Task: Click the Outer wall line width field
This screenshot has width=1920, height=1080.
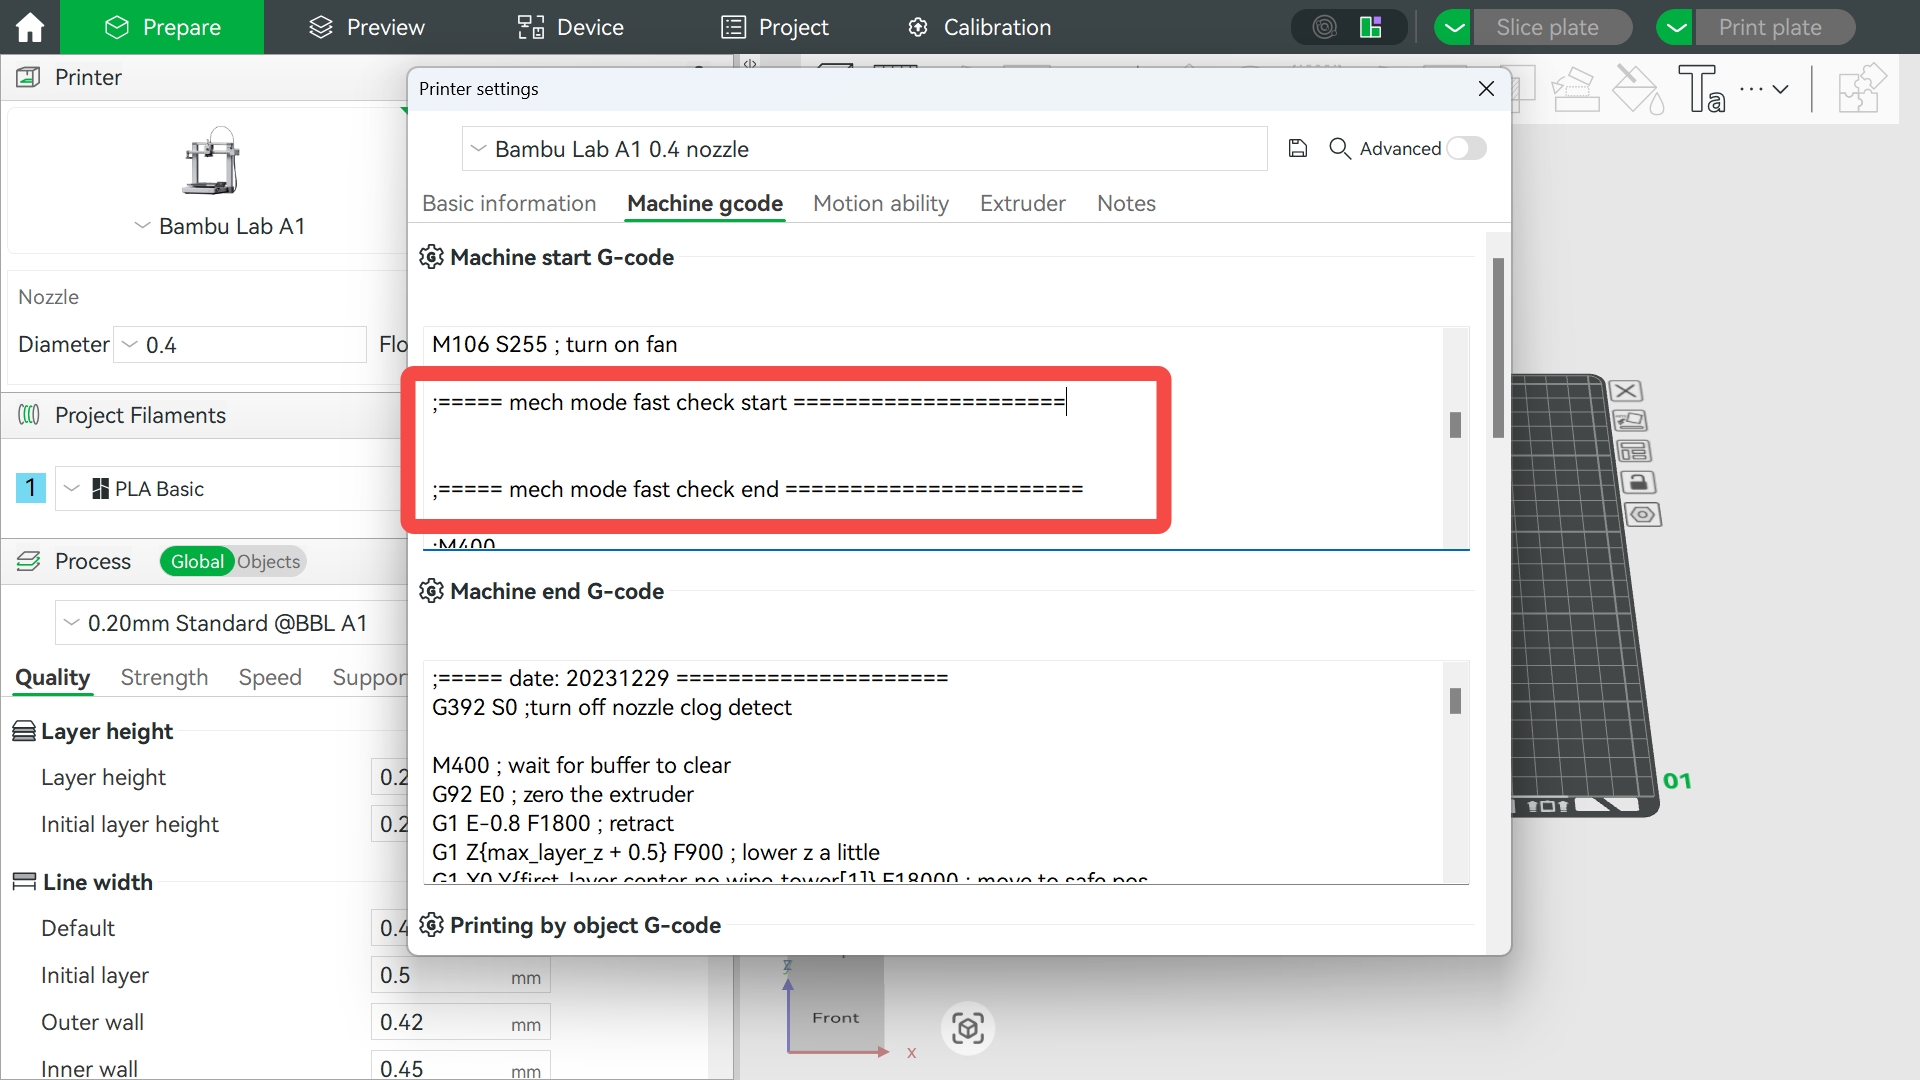Action: (x=460, y=1023)
